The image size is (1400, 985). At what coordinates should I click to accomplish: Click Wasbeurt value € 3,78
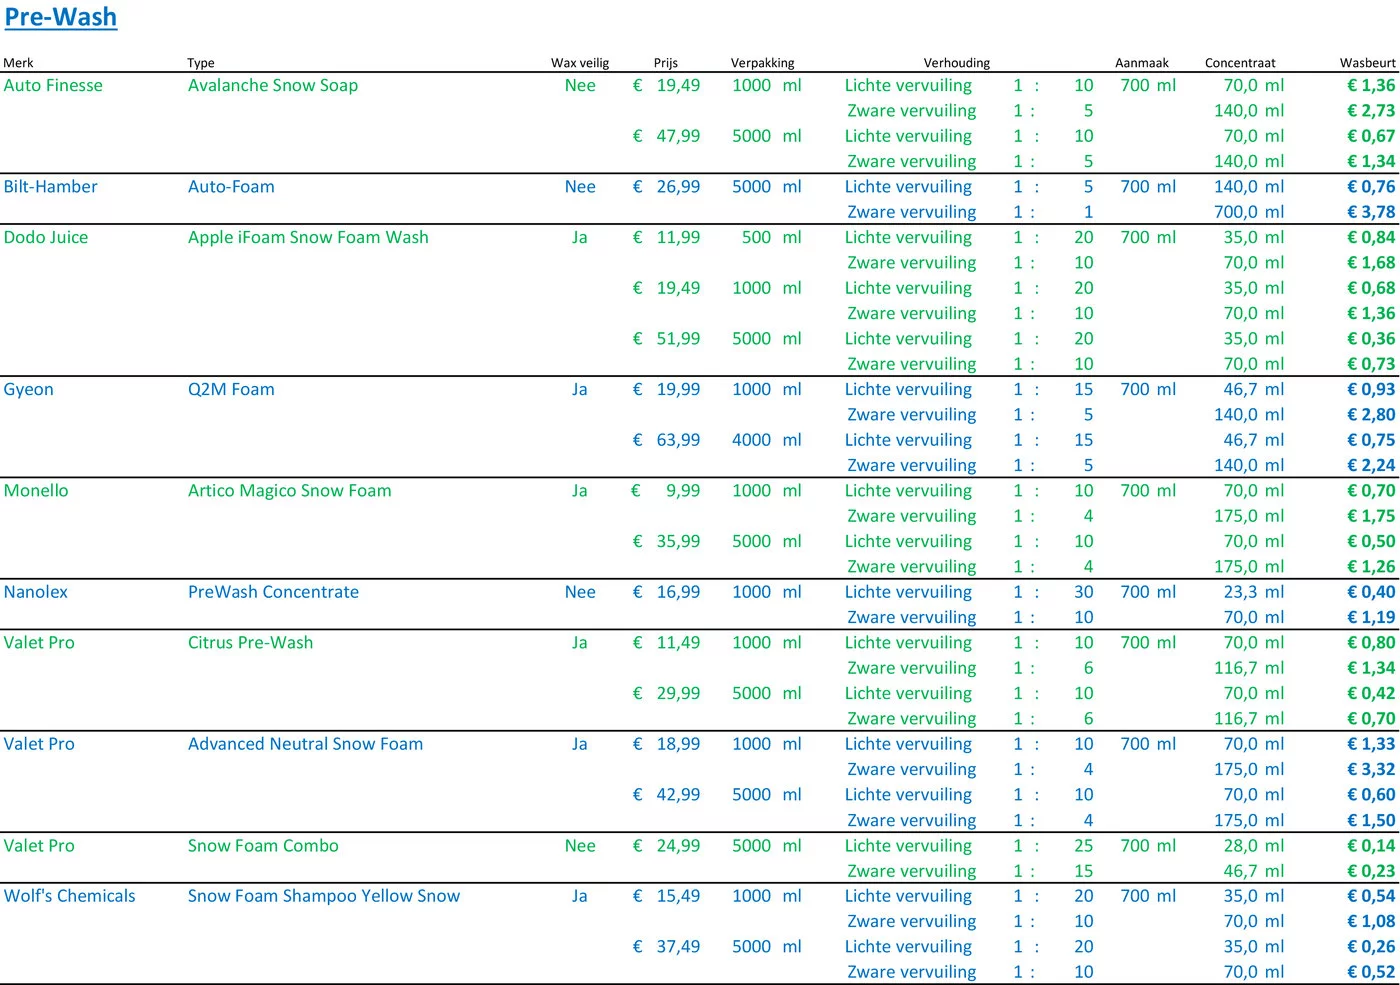point(1371,211)
